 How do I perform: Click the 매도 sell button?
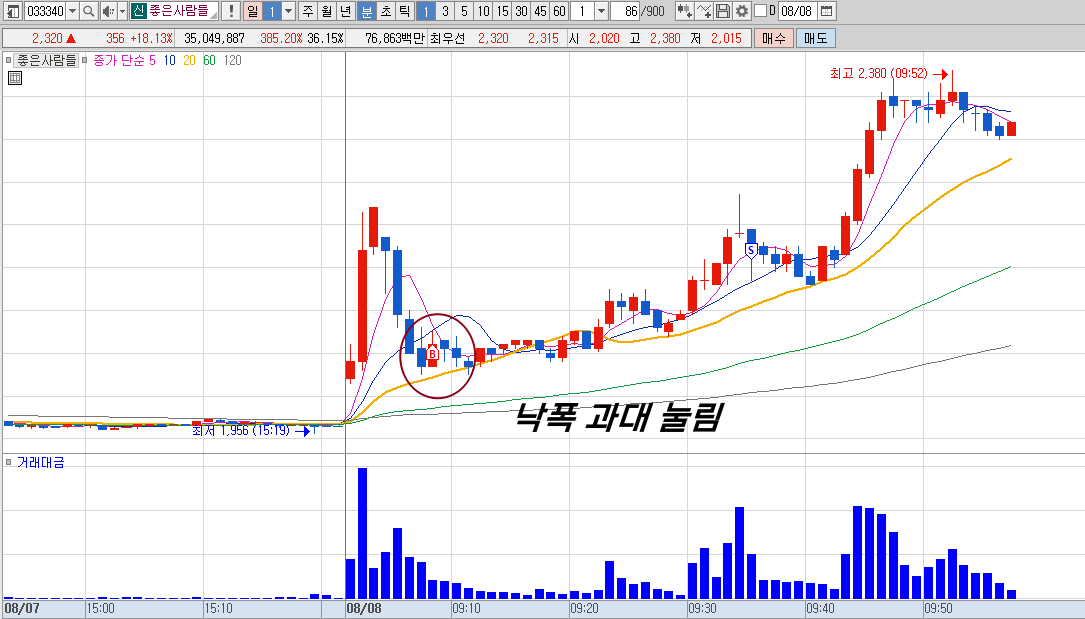(x=815, y=38)
